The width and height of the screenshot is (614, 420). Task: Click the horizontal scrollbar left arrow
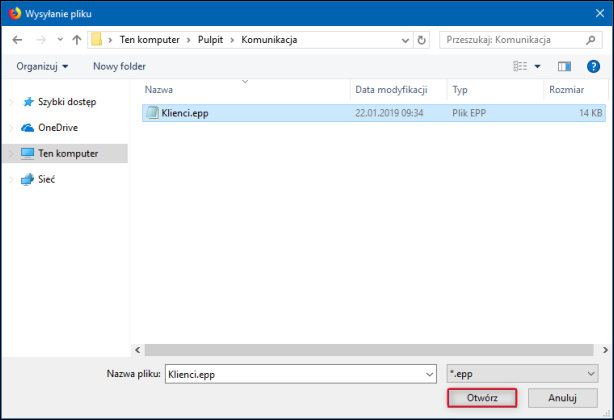coord(137,350)
